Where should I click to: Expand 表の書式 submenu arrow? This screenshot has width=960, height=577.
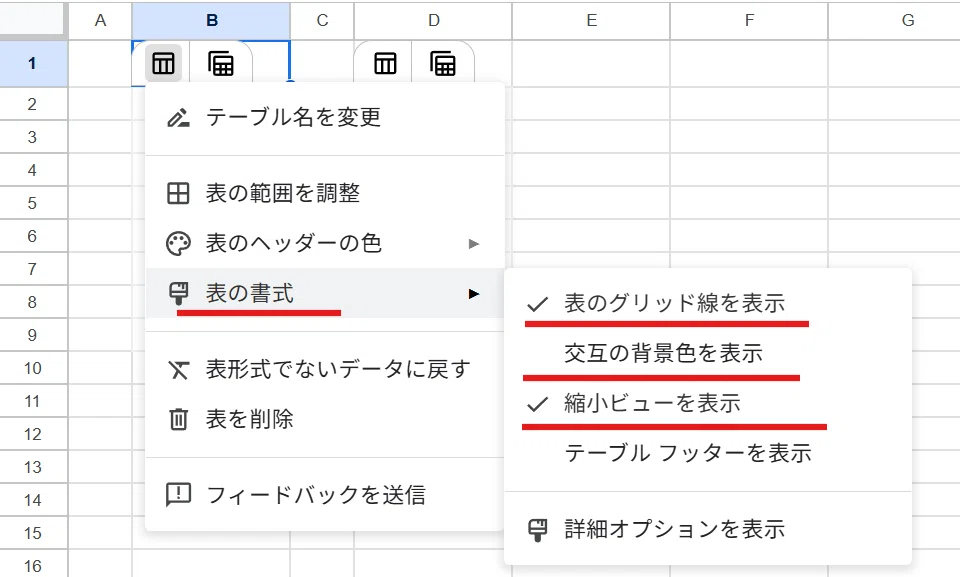[x=473, y=294]
